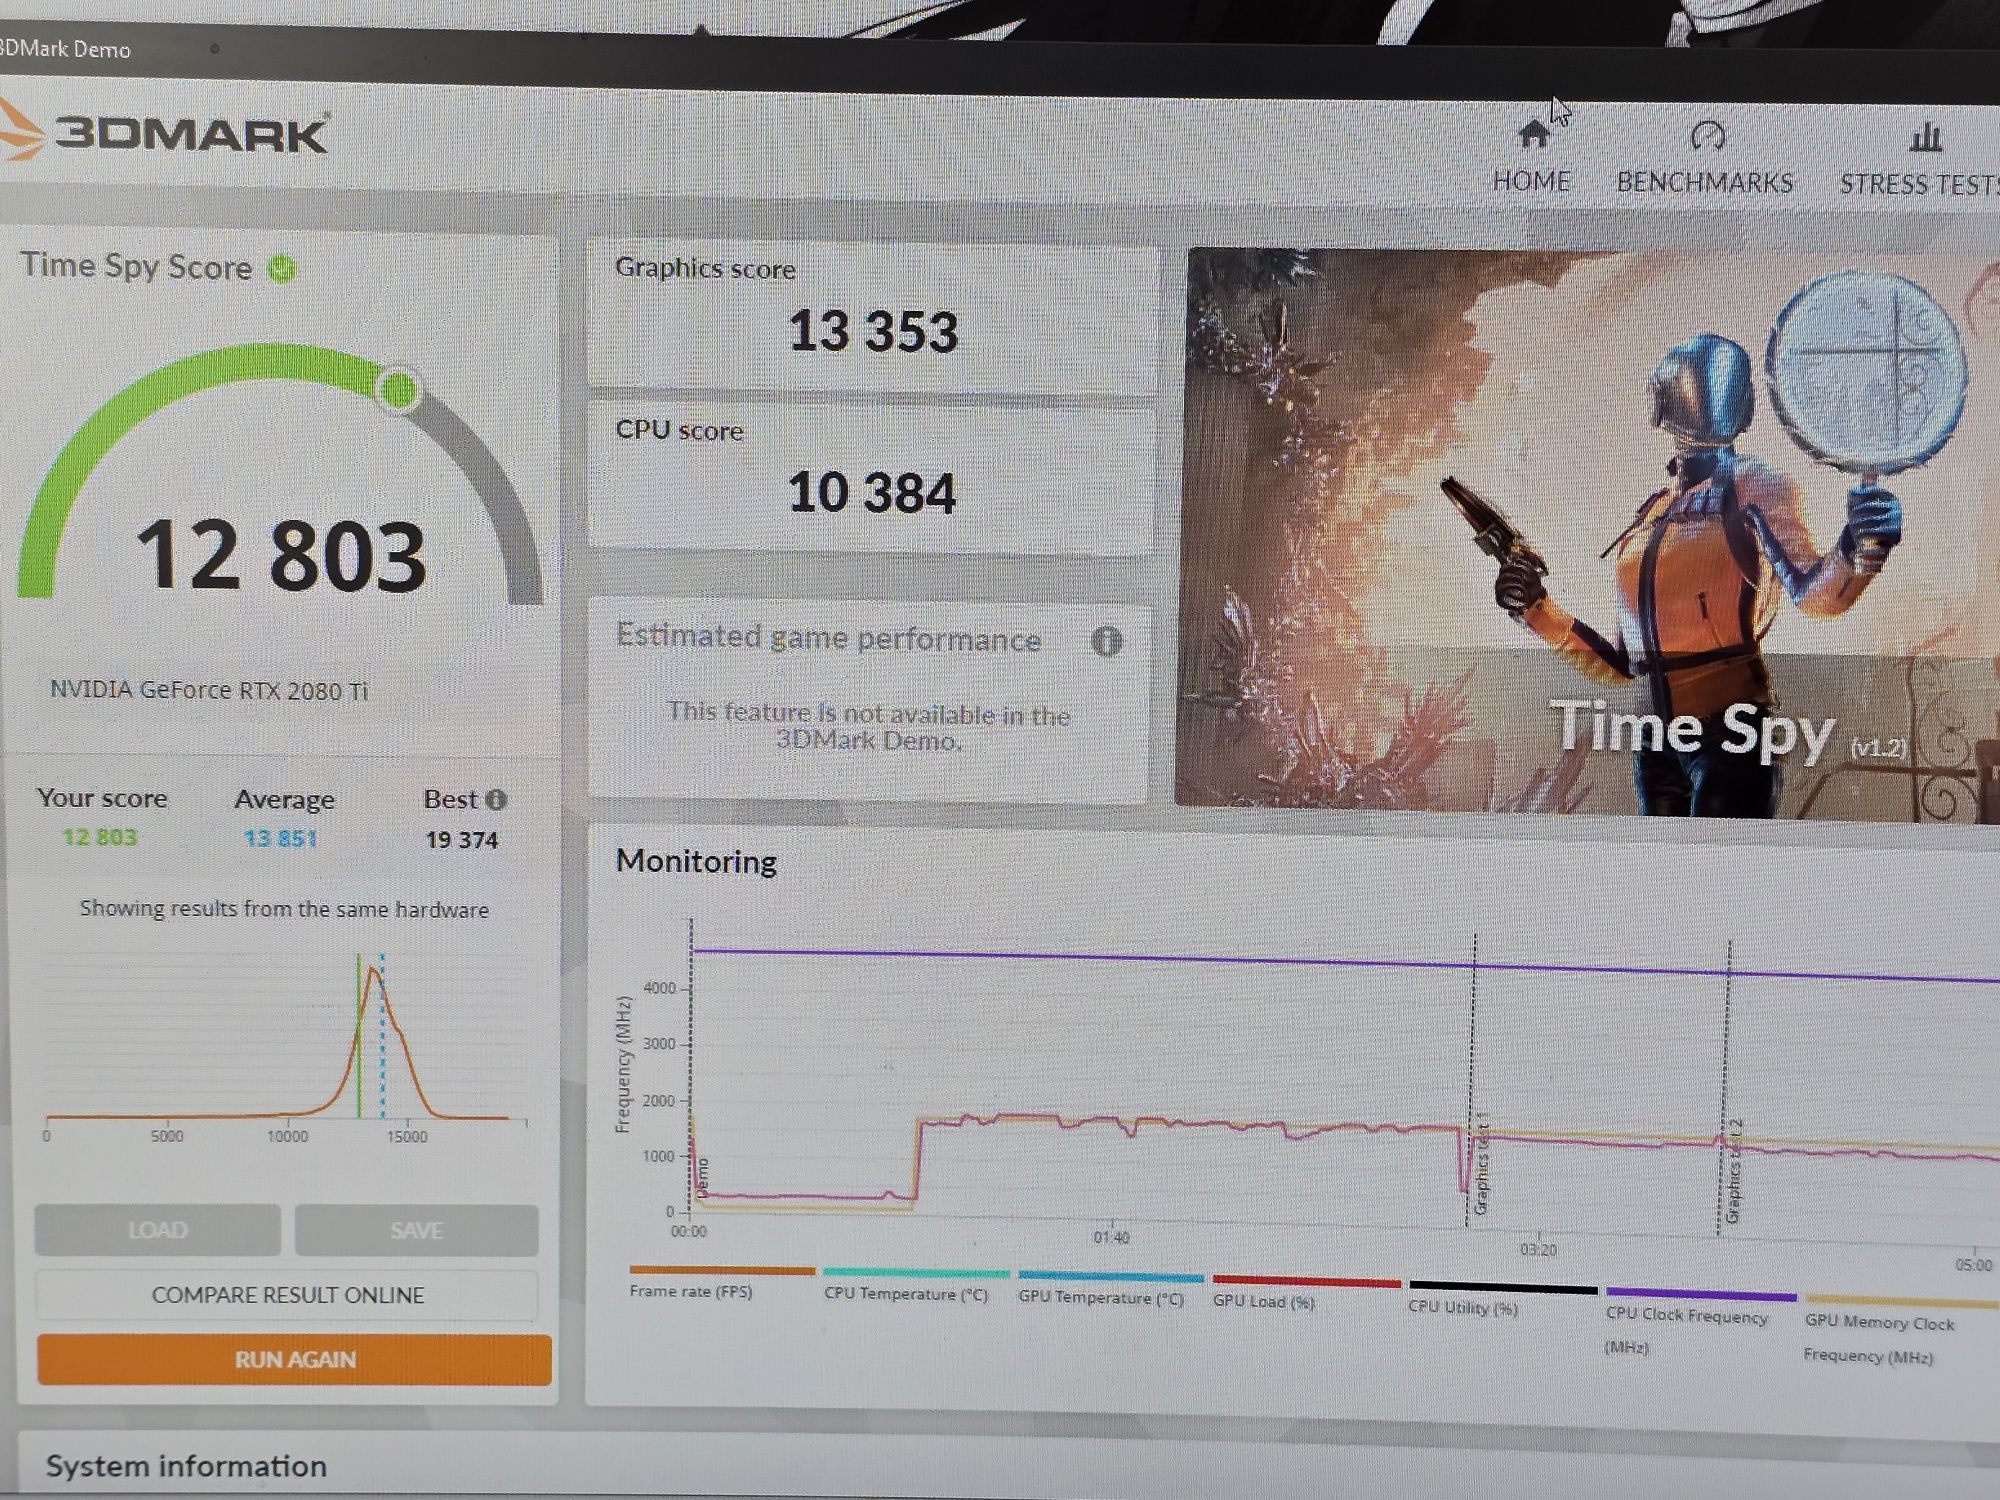This screenshot has height=1500, width=2000.
Task: Click the Time Spy score 12 803
Action: pos(281,556)
